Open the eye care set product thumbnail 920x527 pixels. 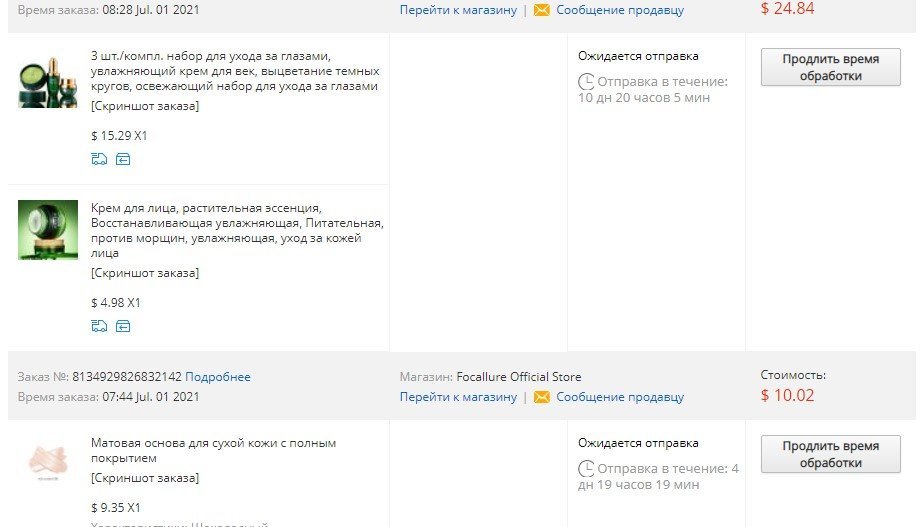pyautogui.click(x=47, y=83)
